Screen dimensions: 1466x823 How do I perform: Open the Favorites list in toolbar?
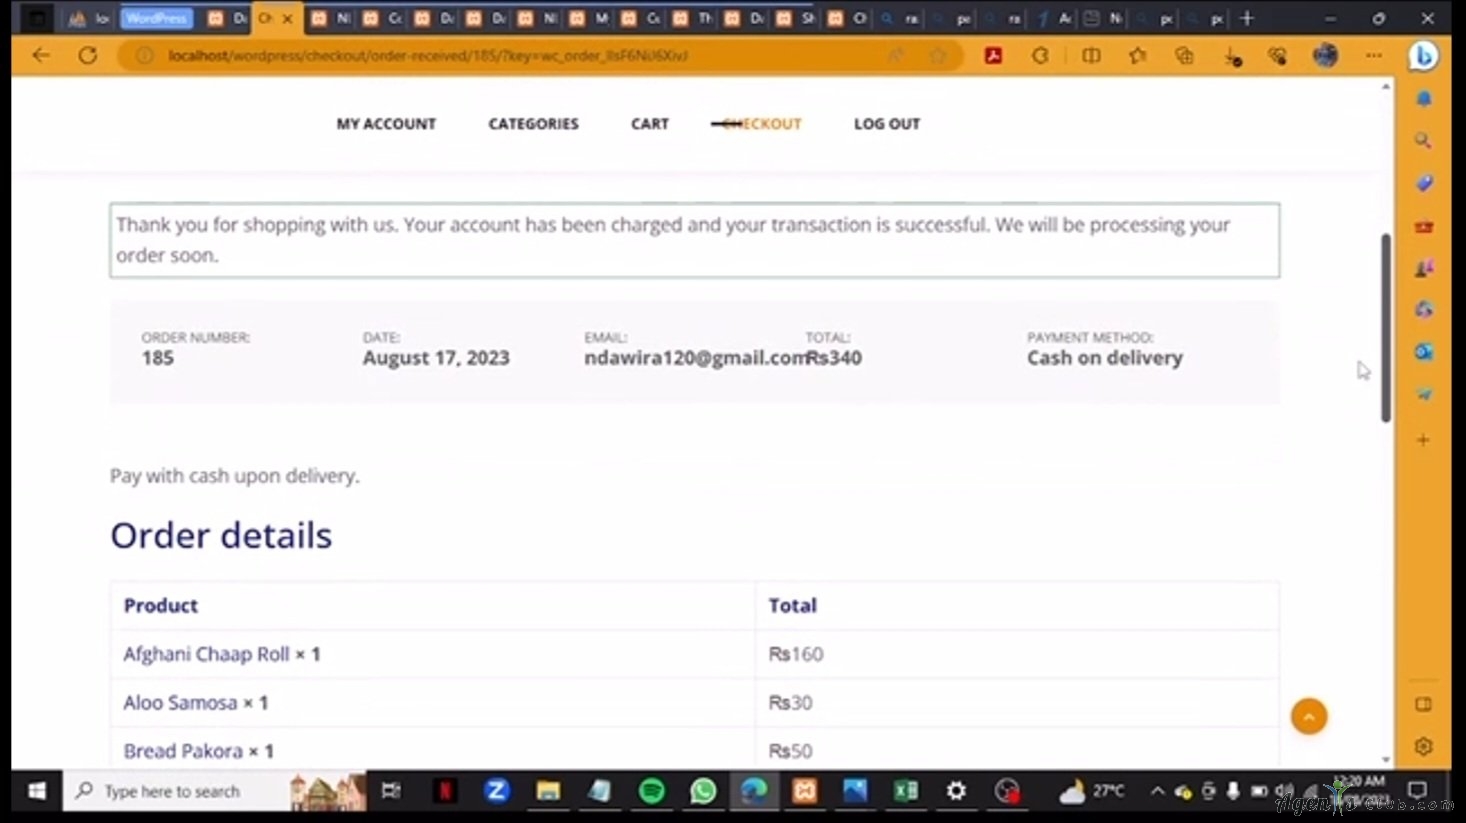coord(1138,56)
